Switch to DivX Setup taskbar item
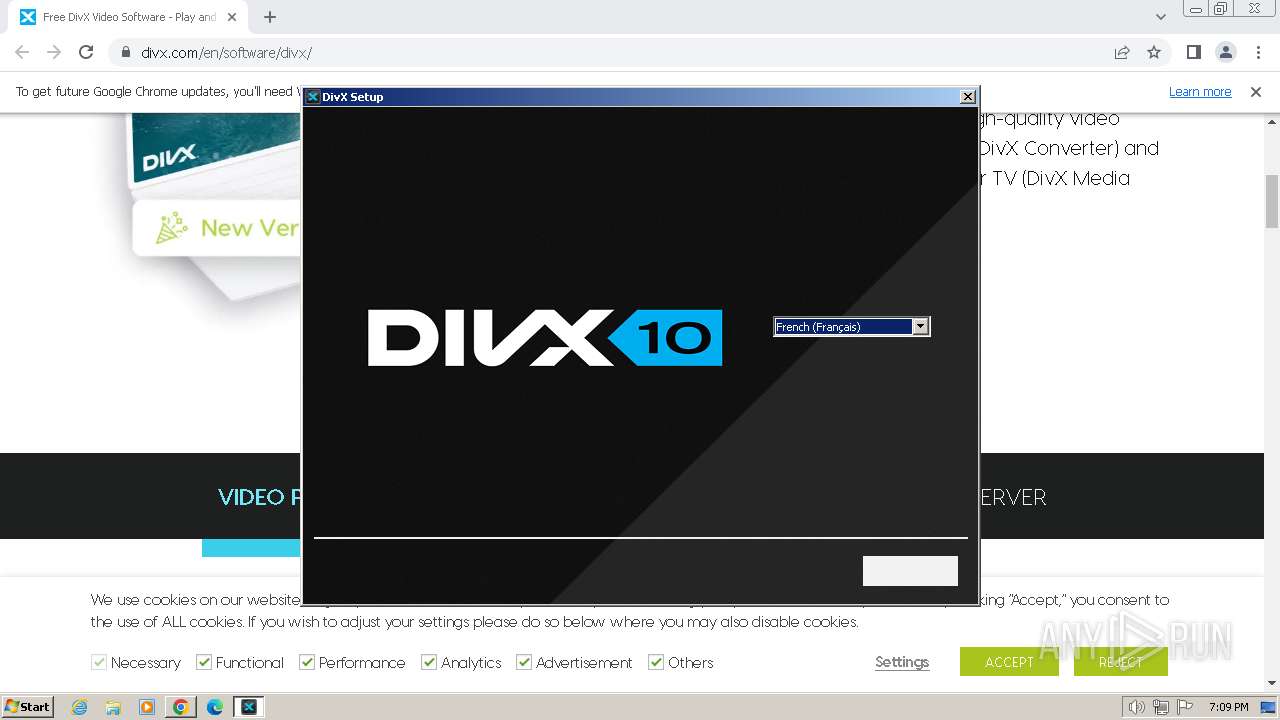 [249, 707]
